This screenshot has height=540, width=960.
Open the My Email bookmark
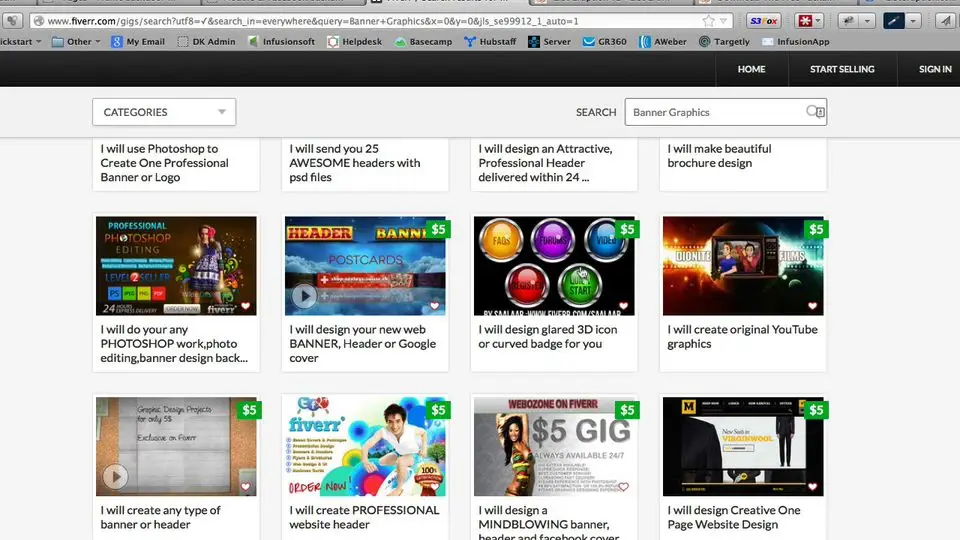[138, 42]
